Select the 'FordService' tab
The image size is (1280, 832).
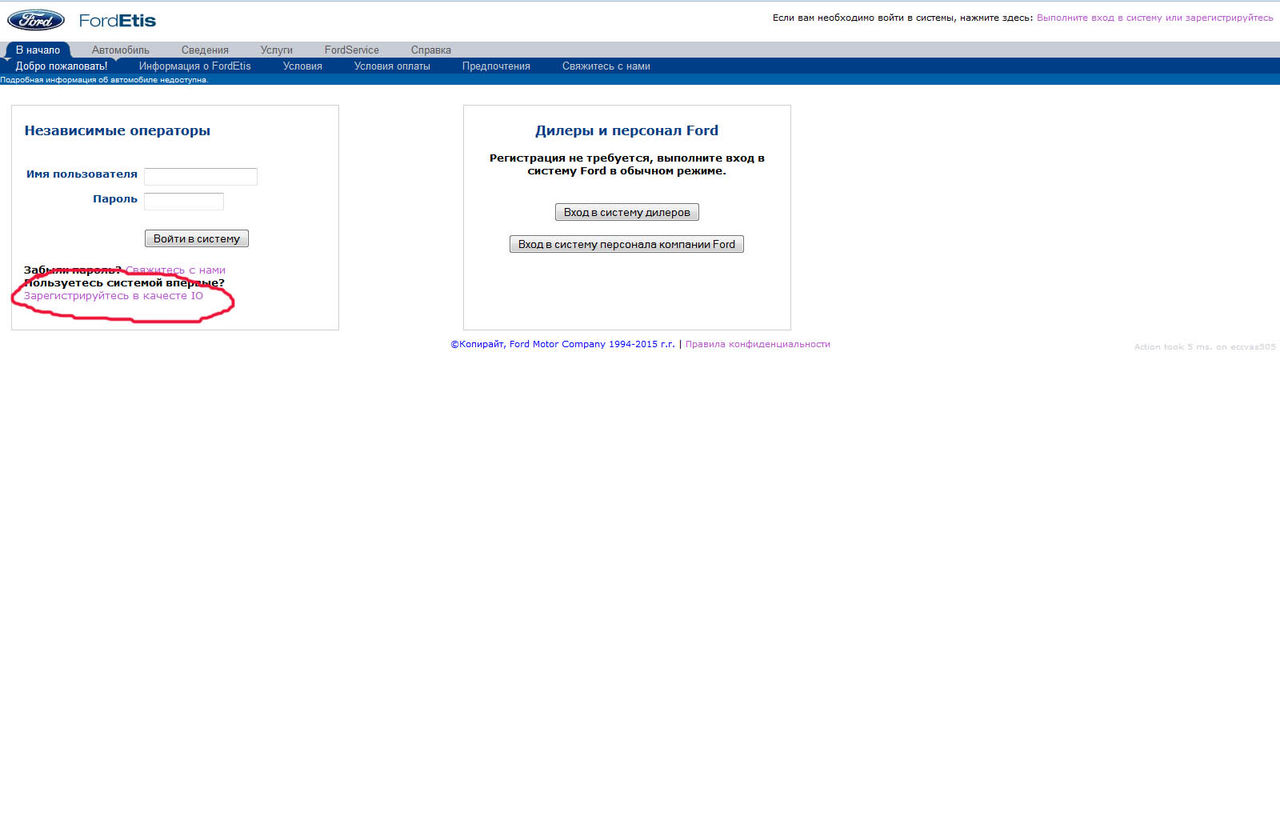click(x=352, y=50)
